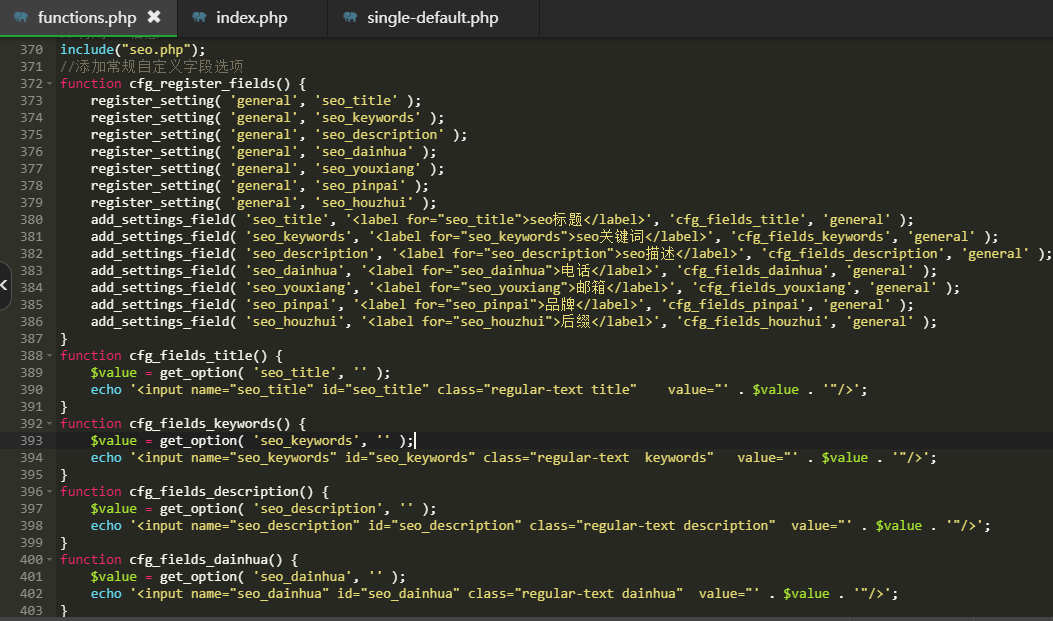Image resolution: width=1053 pixels, height=621 pixels.
Task: Fold the cfg_fields_dainhua function at line 400
Action: point(50,560)
